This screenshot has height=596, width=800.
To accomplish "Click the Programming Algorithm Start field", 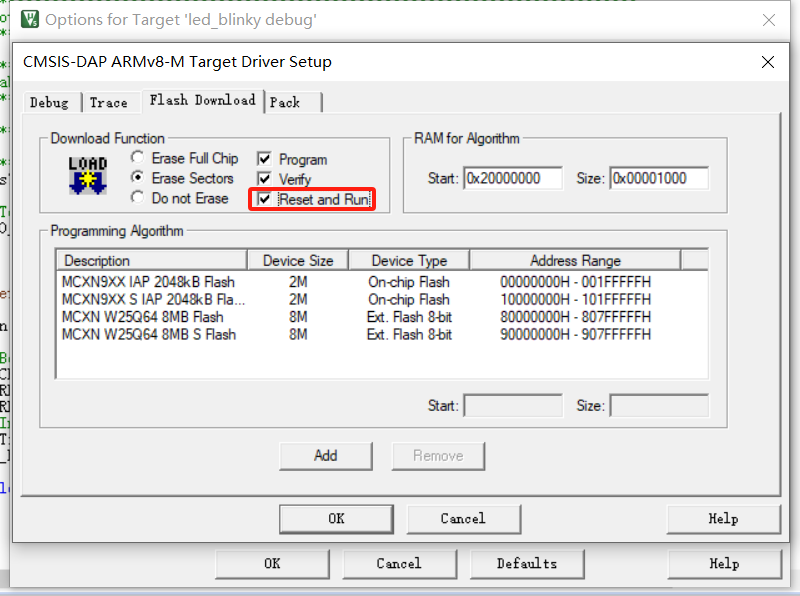I will point(513,406).
